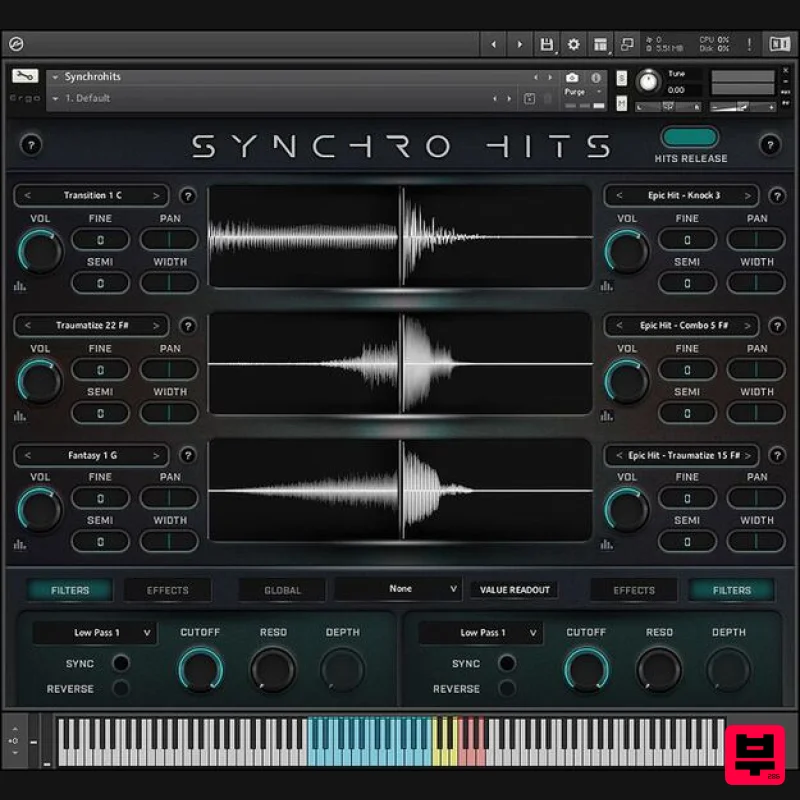Select previous sample before Epic Hit - Combo 5 F#
Viewport: 800px width, 800px height.
pos(619,326)
